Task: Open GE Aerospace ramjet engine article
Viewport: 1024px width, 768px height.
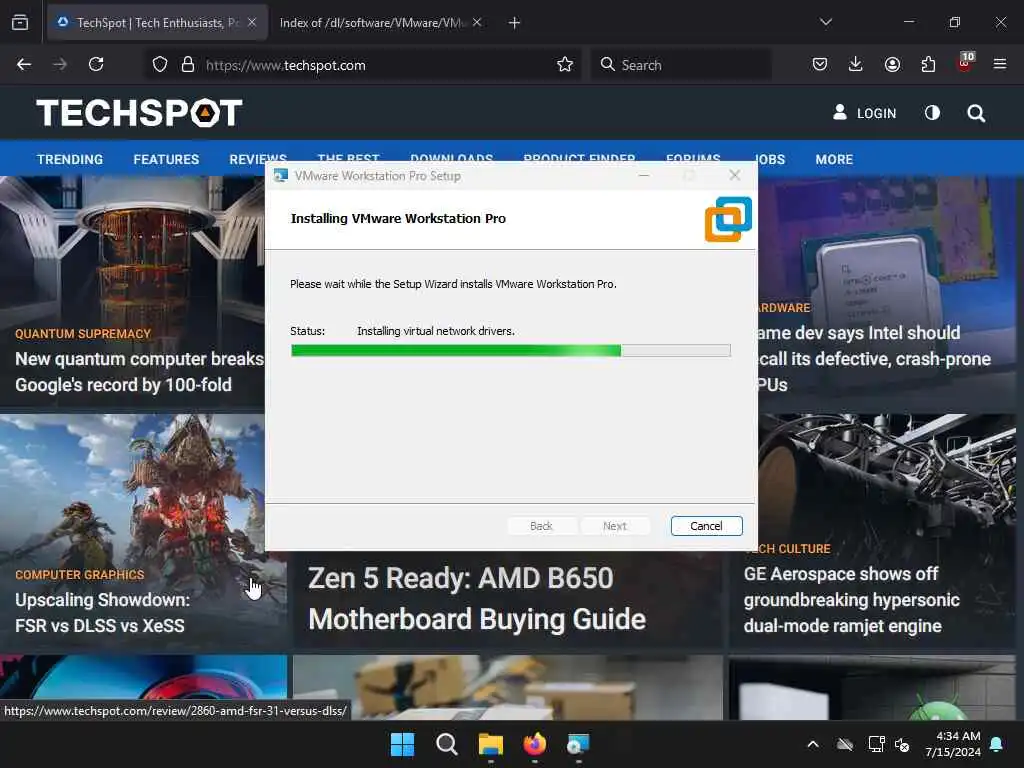Action: (x=852, y=600)
